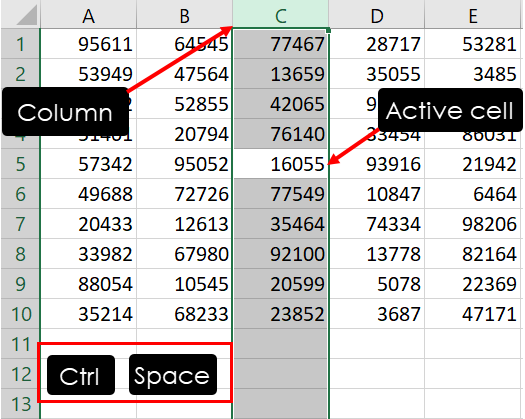Select row 5 header
Viewport: 525px width, 419px height.
[x=20, y=164]
